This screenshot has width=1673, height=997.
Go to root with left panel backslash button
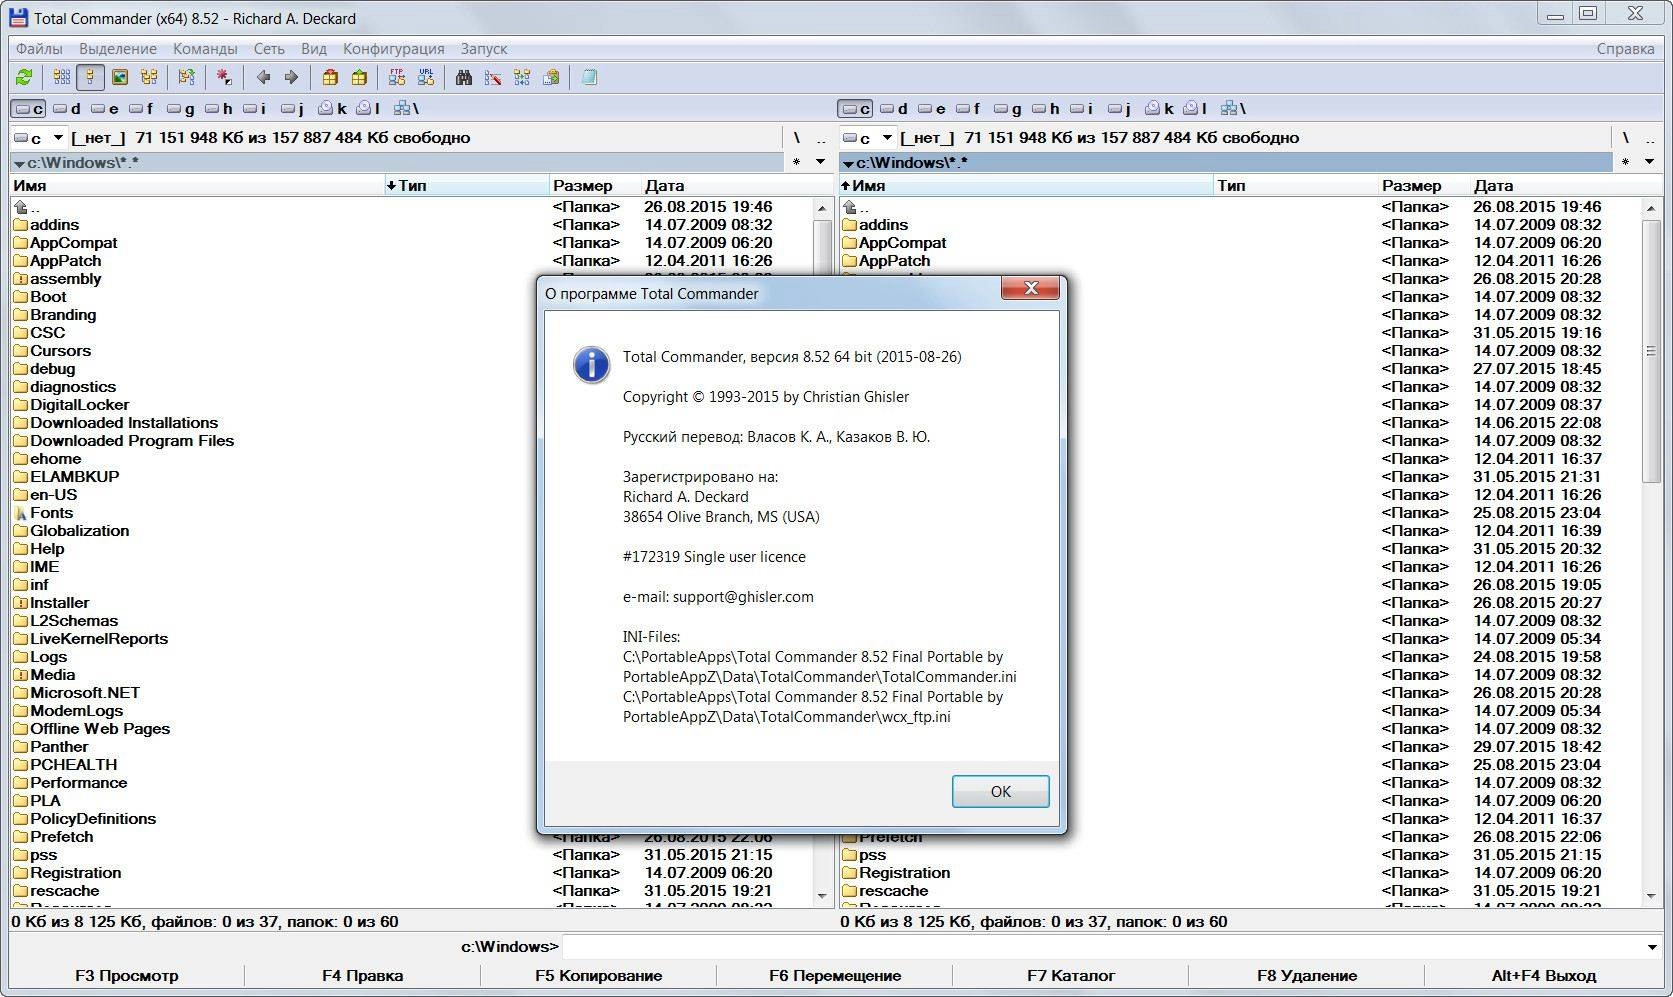point(797,137)
